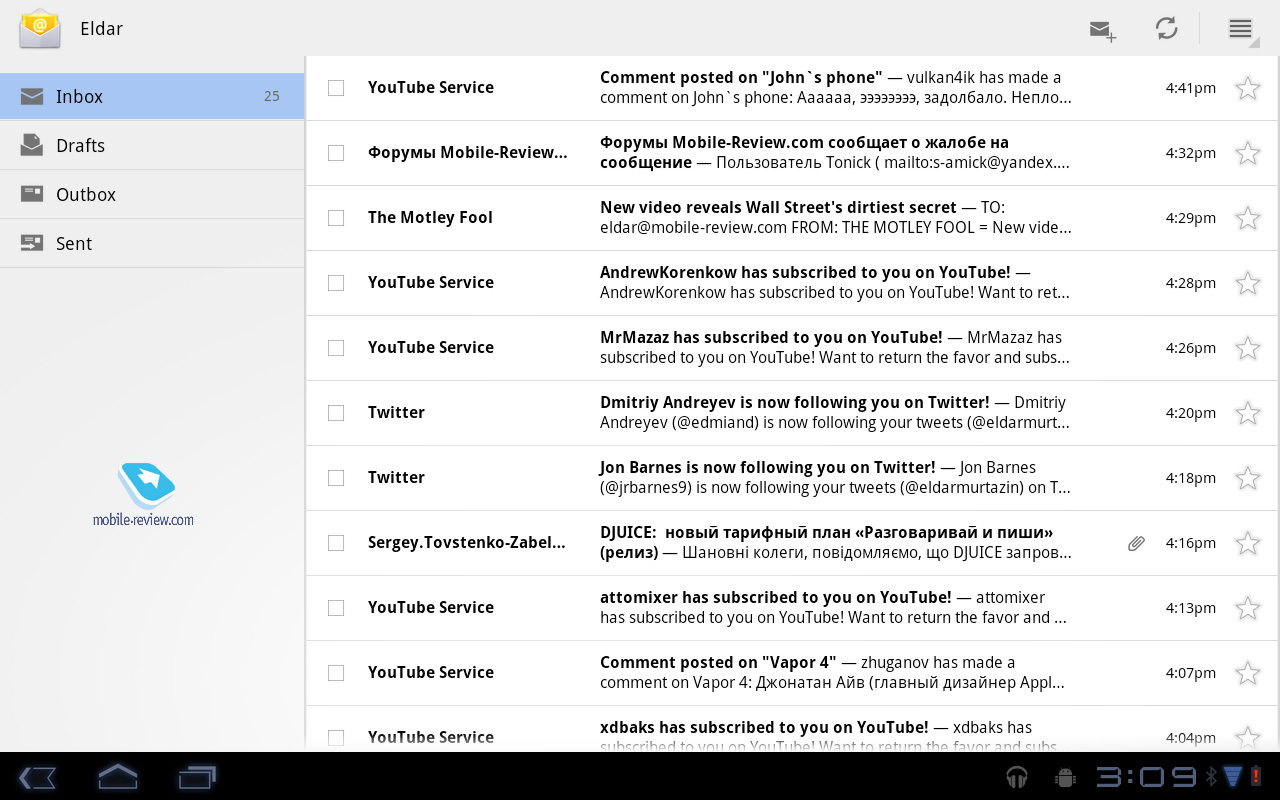
Task: Tap the Android debug notification icon
Action: pyautogui.click(x=1065, y=777)
